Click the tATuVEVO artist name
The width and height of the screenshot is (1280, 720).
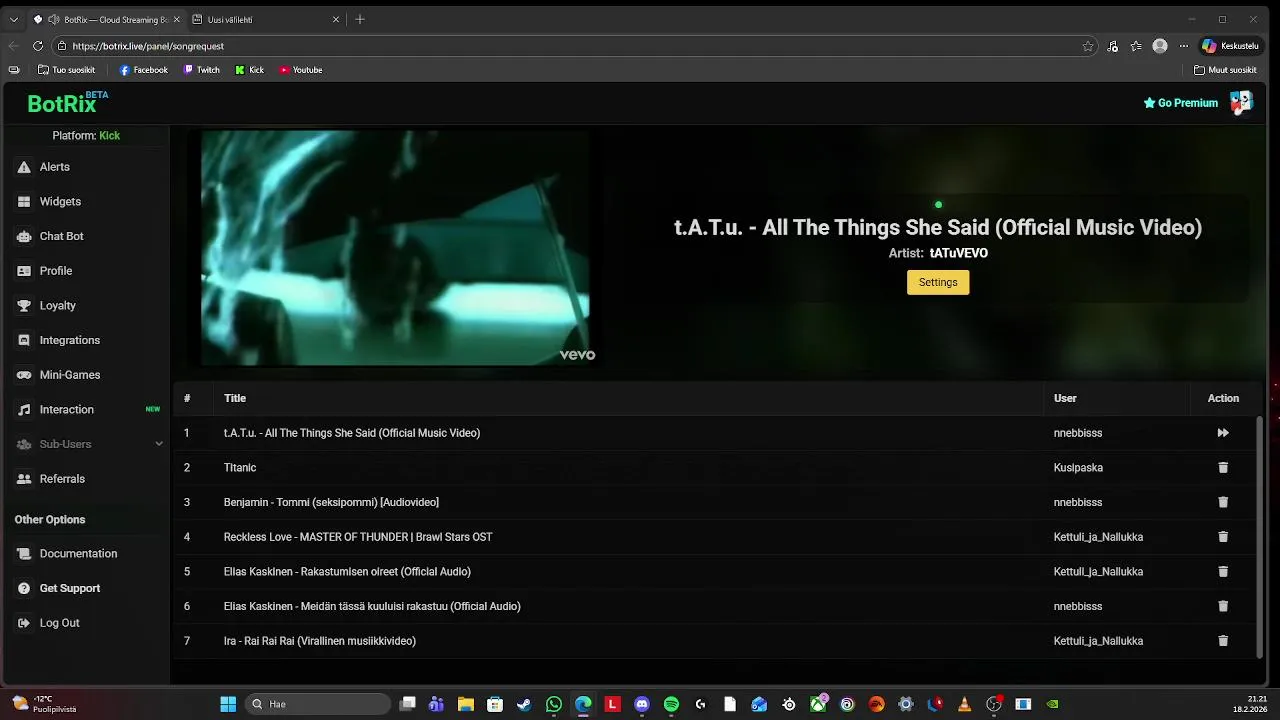[958, 254]
